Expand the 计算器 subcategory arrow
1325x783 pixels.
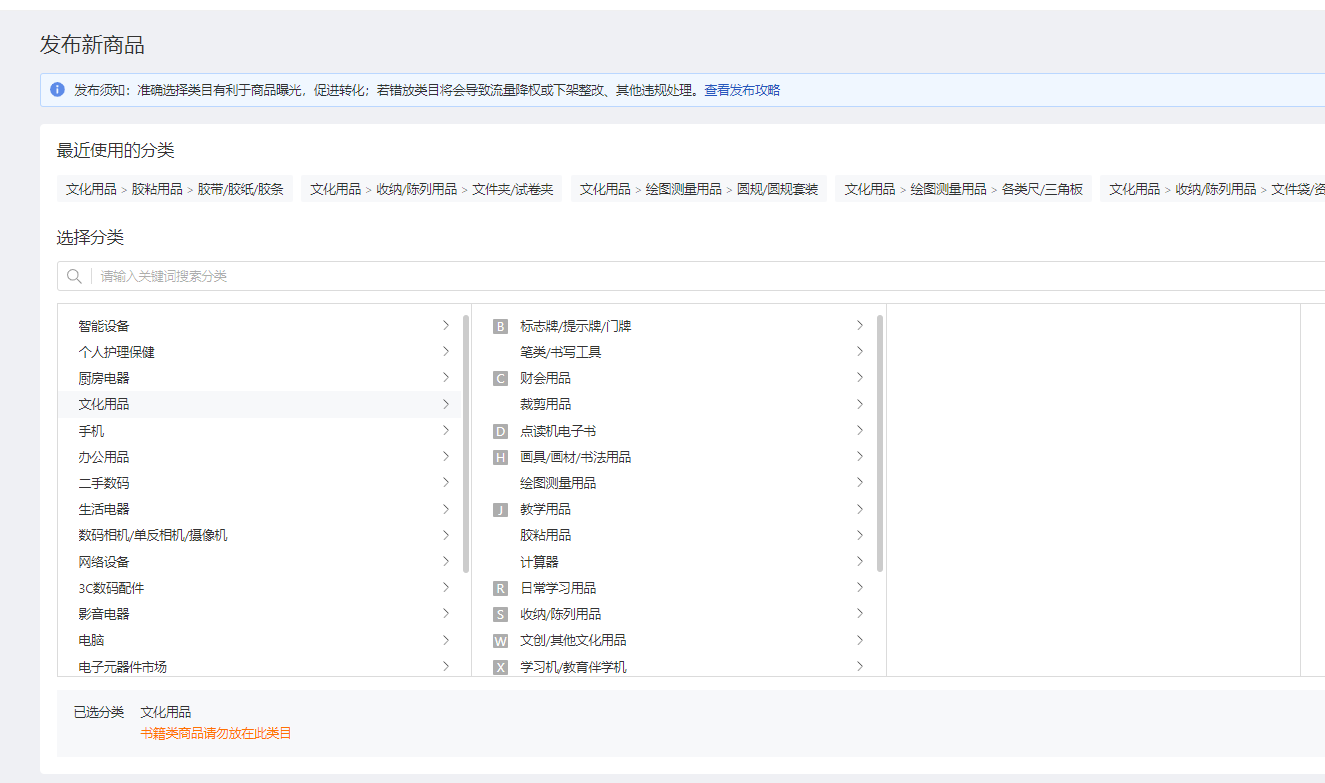coord(859,561)
